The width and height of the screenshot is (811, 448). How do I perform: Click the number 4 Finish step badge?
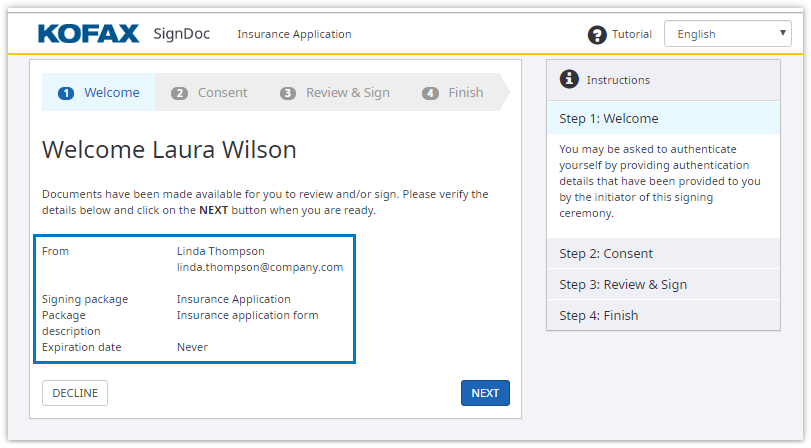click(x=430, y=93)
